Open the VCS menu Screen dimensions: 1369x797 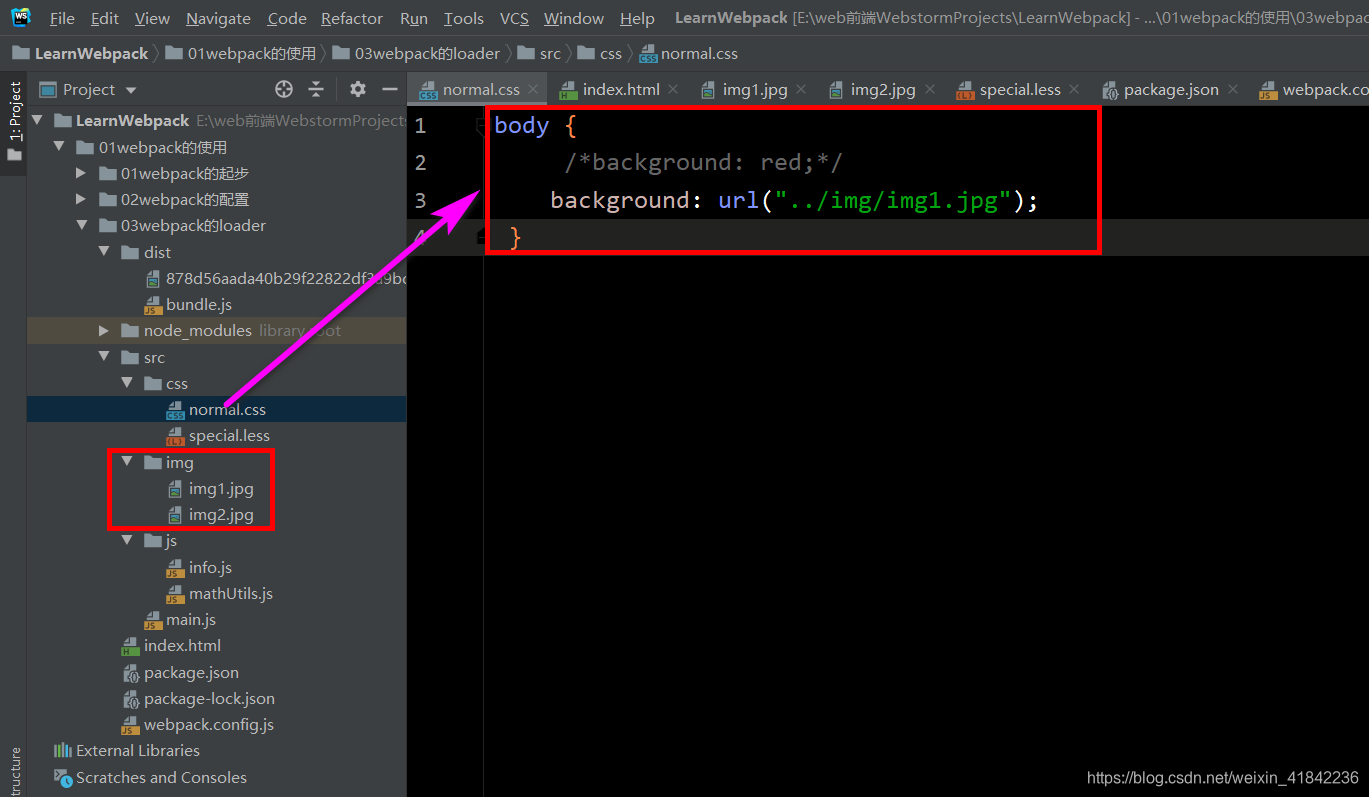[x=514, y=18]
